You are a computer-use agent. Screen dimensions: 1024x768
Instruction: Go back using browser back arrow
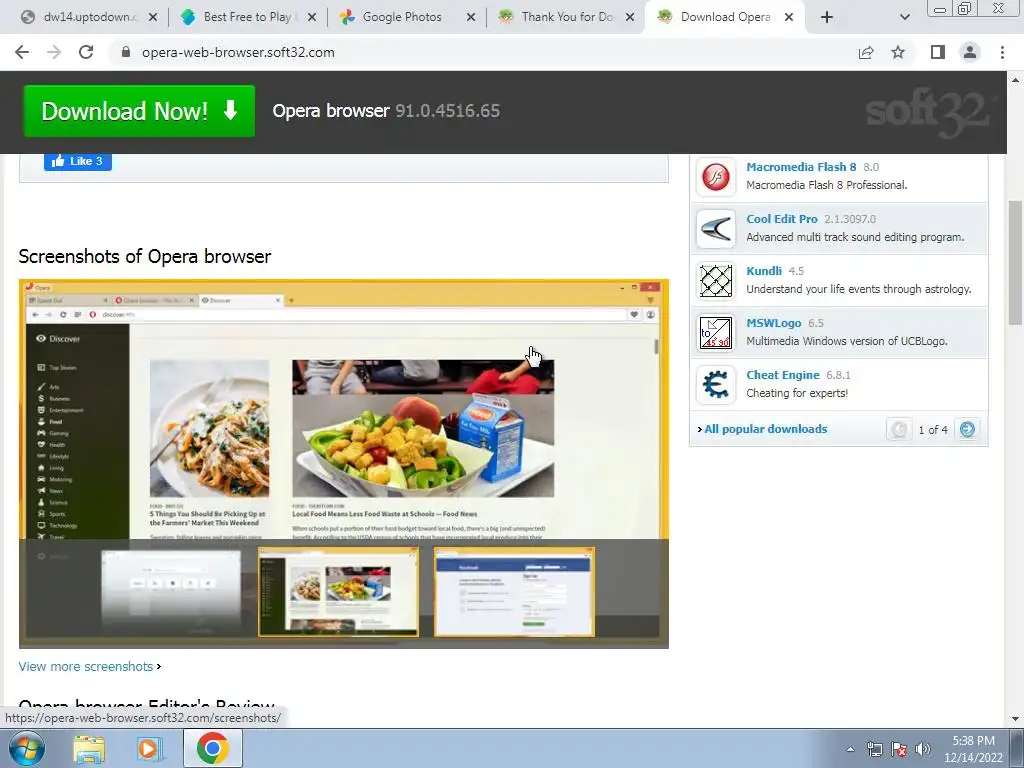[22, 52]
